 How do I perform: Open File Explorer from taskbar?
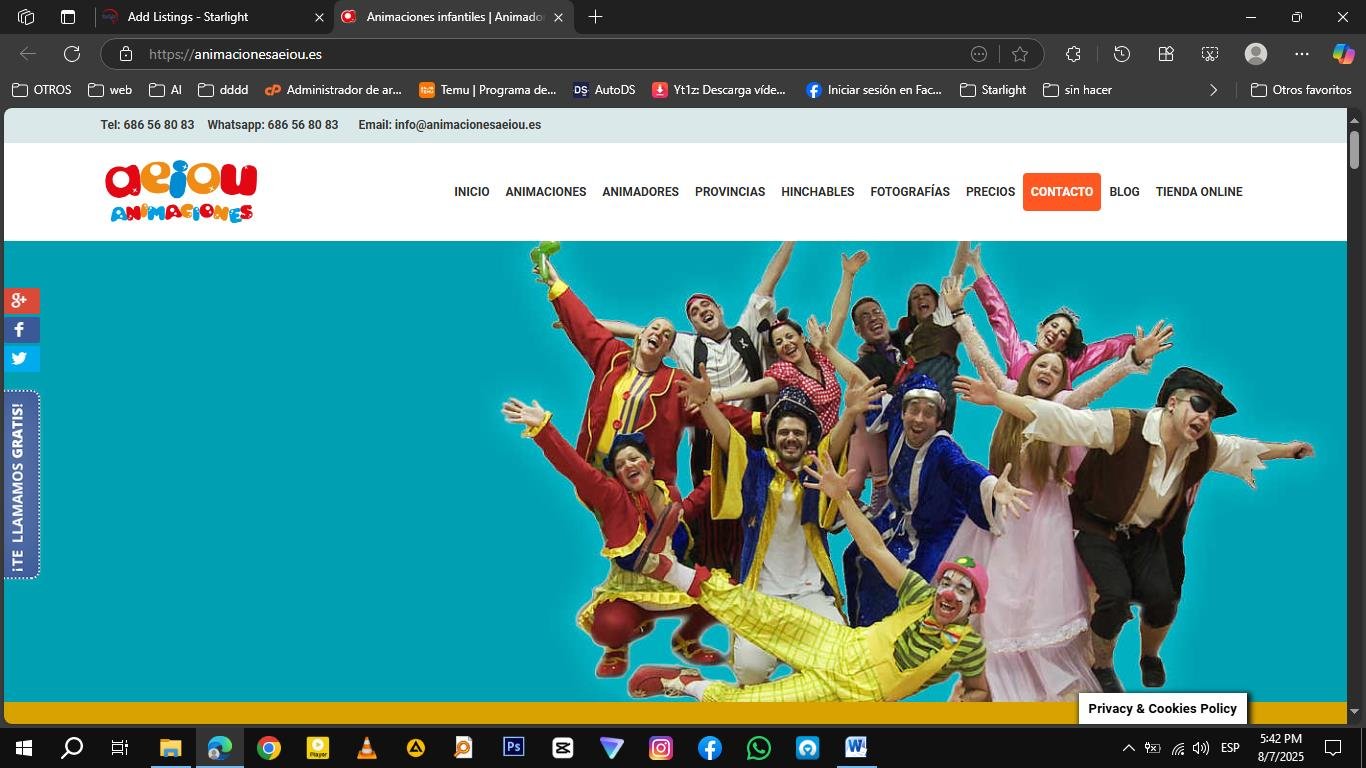tap(170, 748)
